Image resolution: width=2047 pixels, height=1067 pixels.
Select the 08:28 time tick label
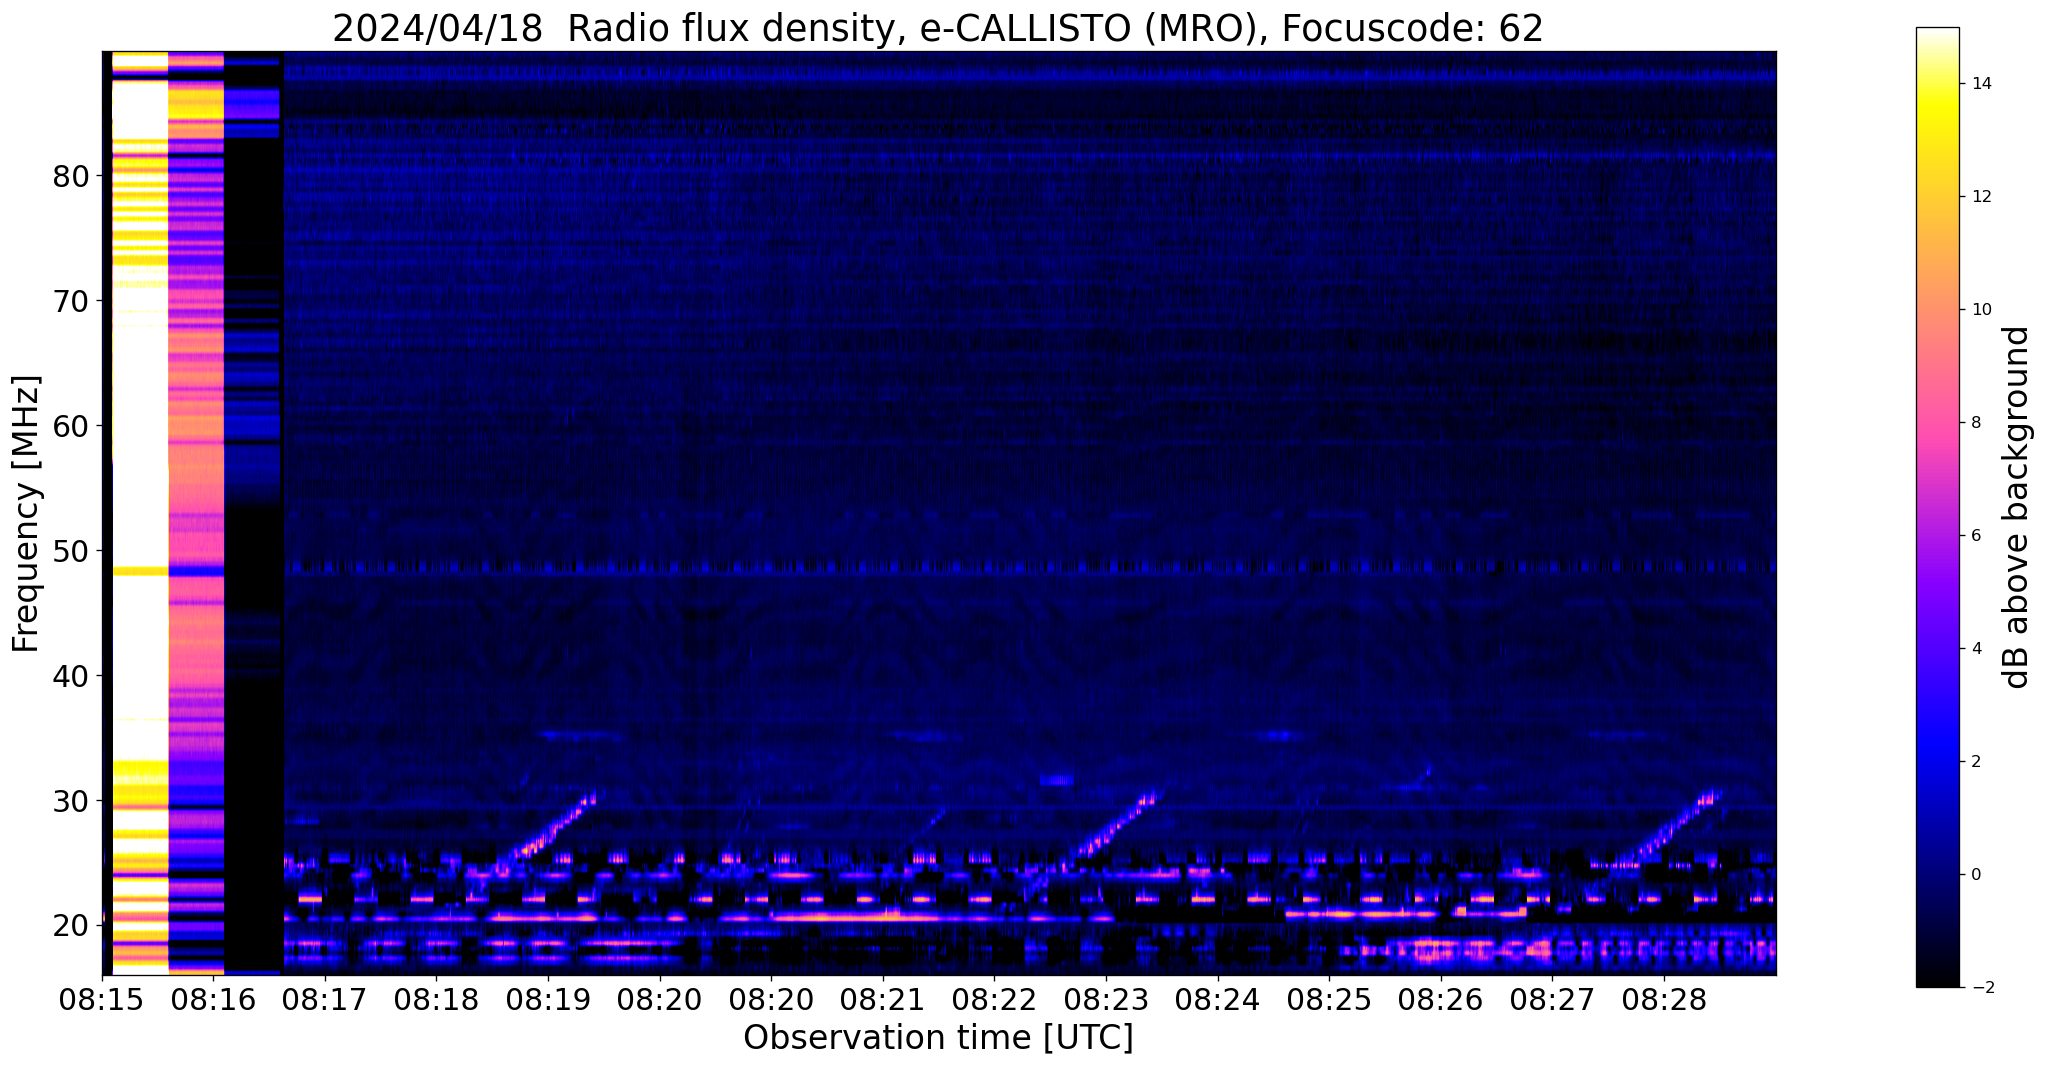tap(1664, 1000)
